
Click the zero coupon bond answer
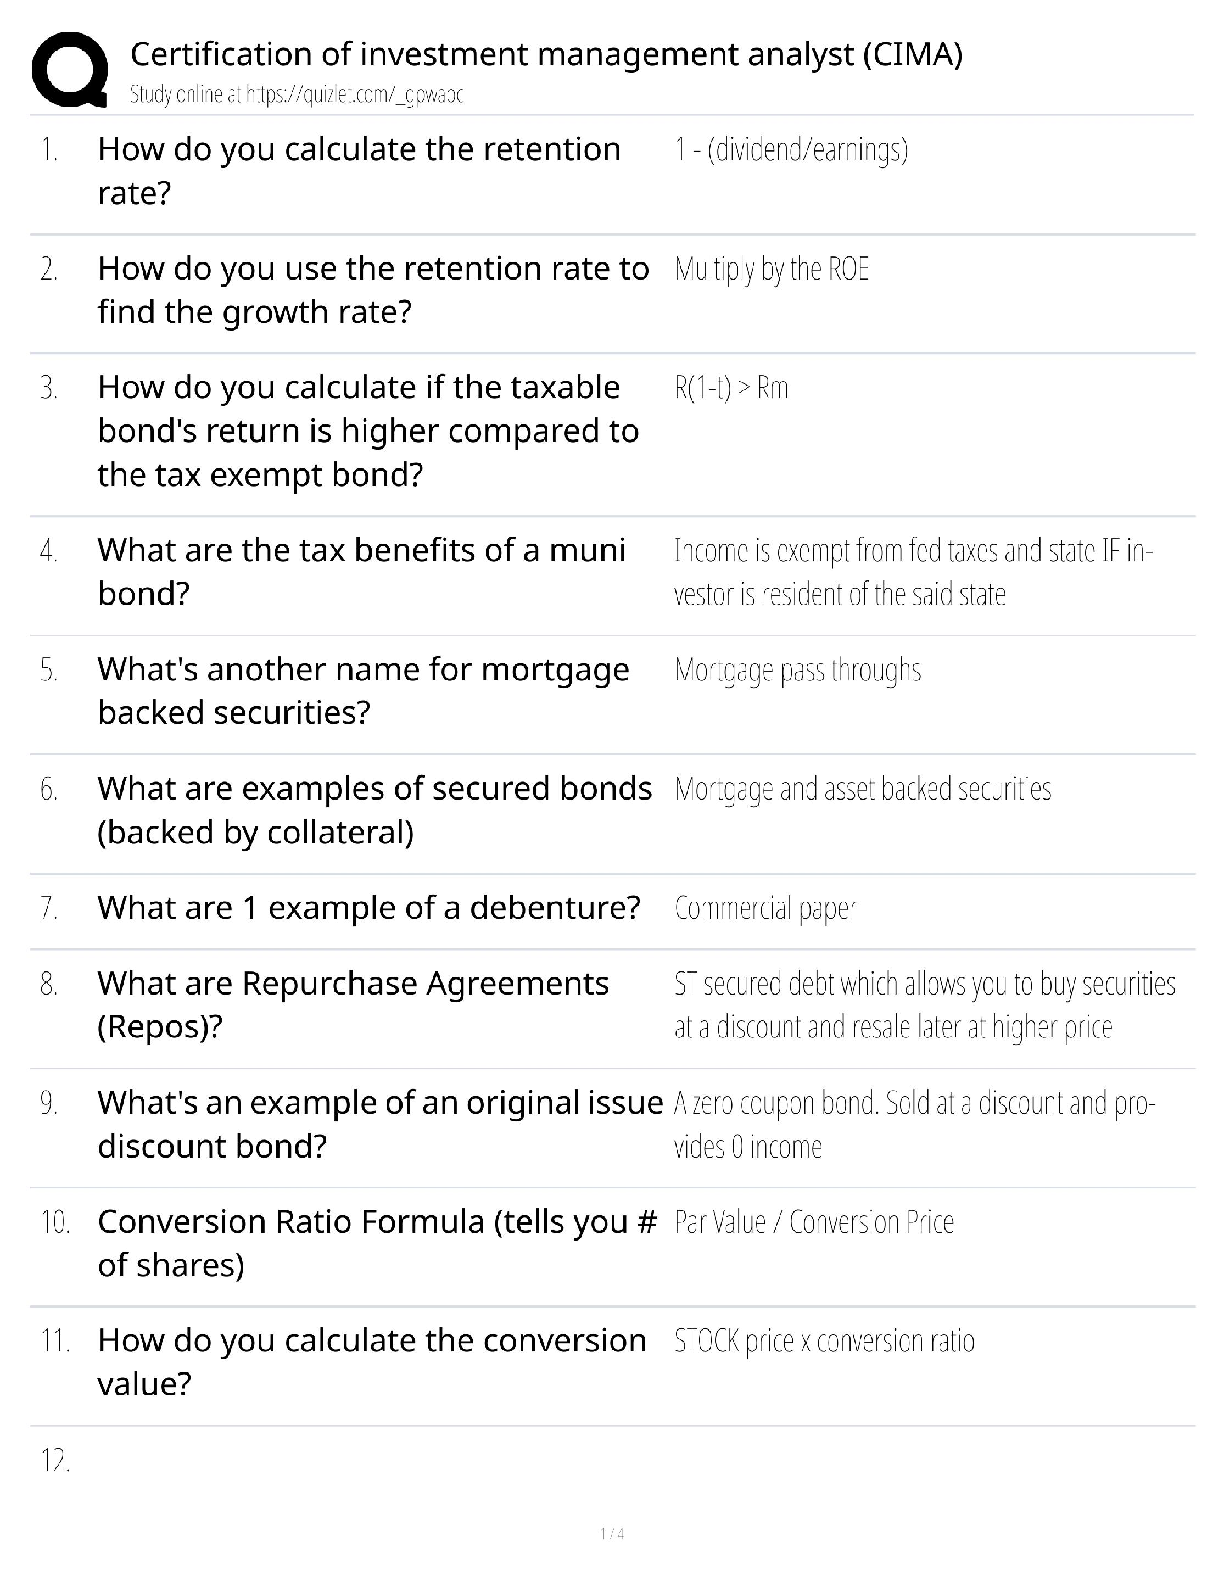(914, 1125)
